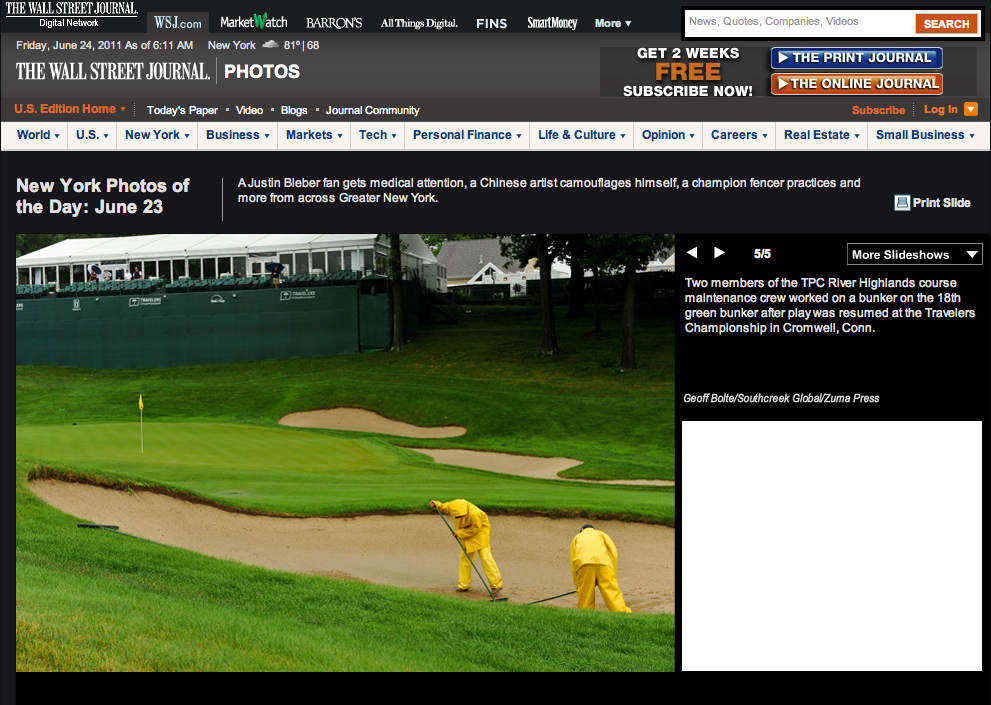Click the next slide arrow
Image resolution: width=991 pixels, height=705 pixels.
pyautogui.click(x=719, y=253)
